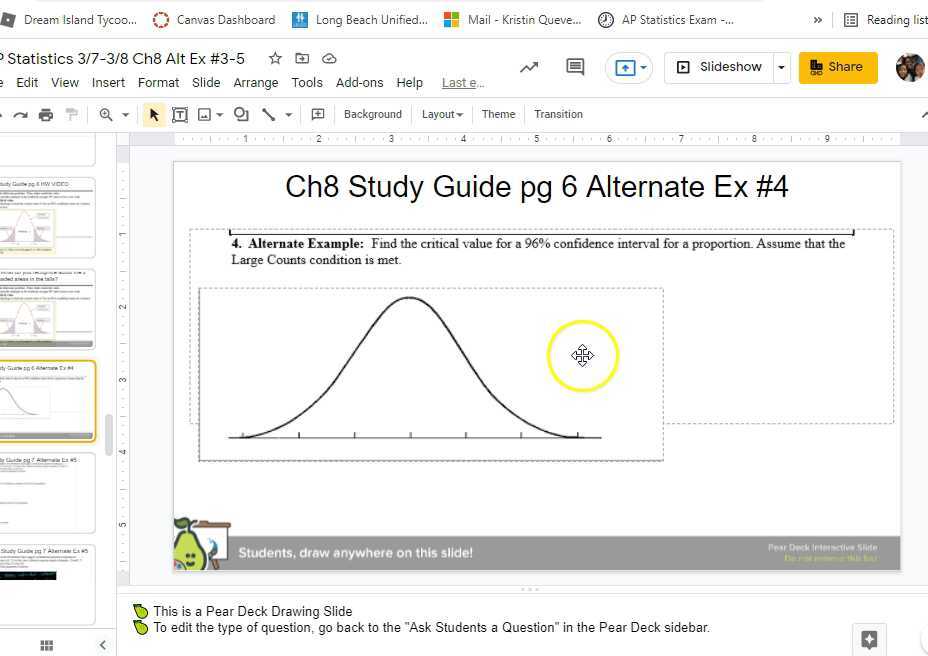Open the Insert menu
Viewport: 928px width, 656px height.
[108, 82]
